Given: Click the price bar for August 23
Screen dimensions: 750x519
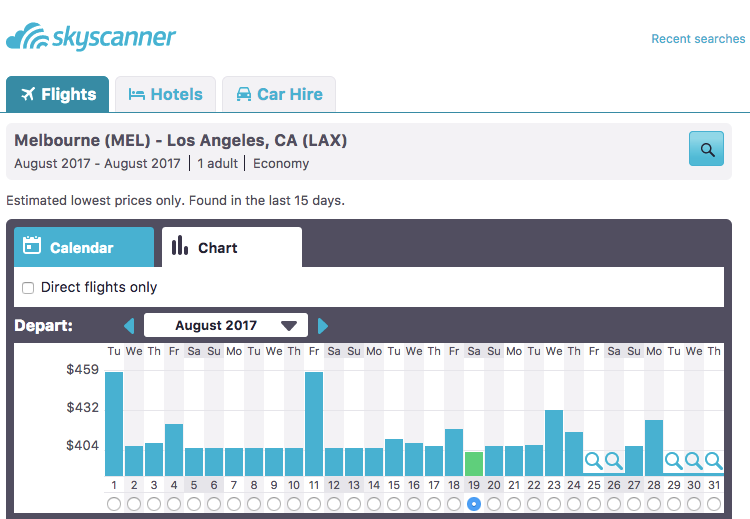Looking at the screenshot, I should click(554, 443).
